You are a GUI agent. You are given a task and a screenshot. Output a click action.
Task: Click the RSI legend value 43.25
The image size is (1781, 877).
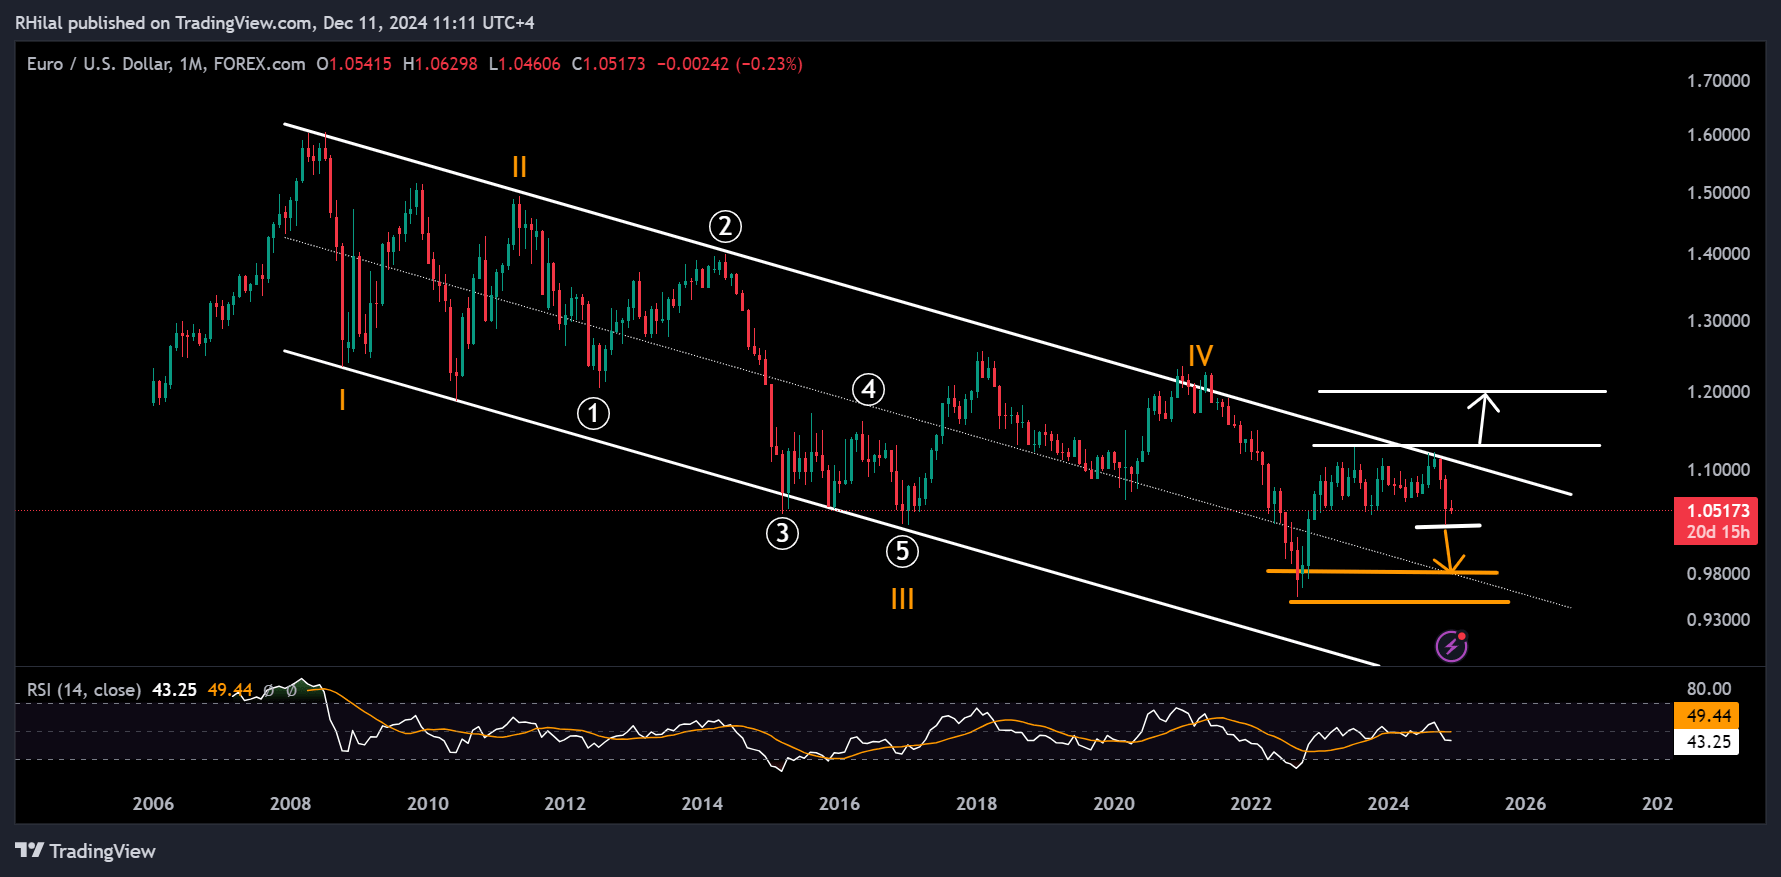[174, 690]
